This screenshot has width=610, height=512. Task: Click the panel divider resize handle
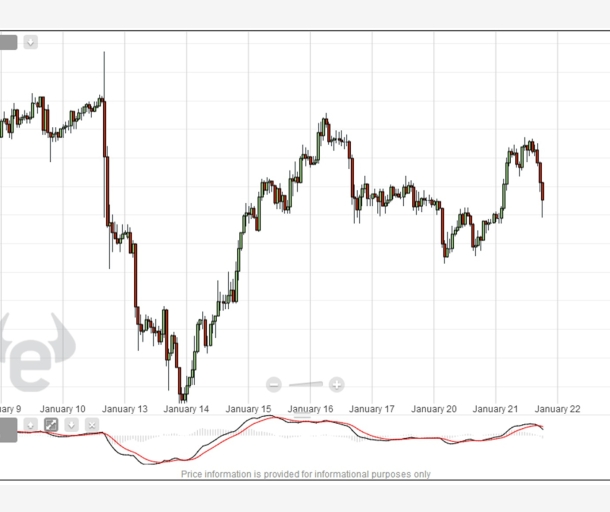point(302,416)
